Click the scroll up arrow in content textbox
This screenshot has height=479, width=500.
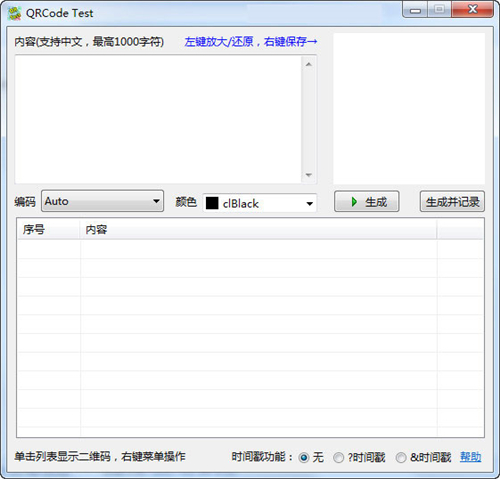[x=309, y=64]
